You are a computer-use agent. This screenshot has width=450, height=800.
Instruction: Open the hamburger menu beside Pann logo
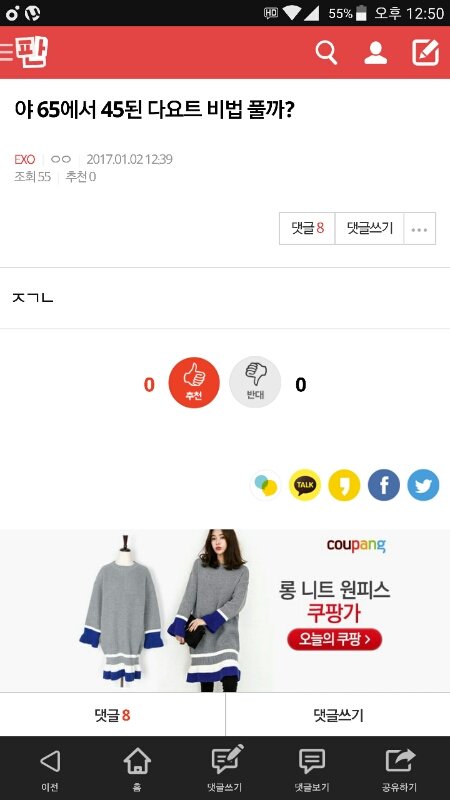click(6, 53)
